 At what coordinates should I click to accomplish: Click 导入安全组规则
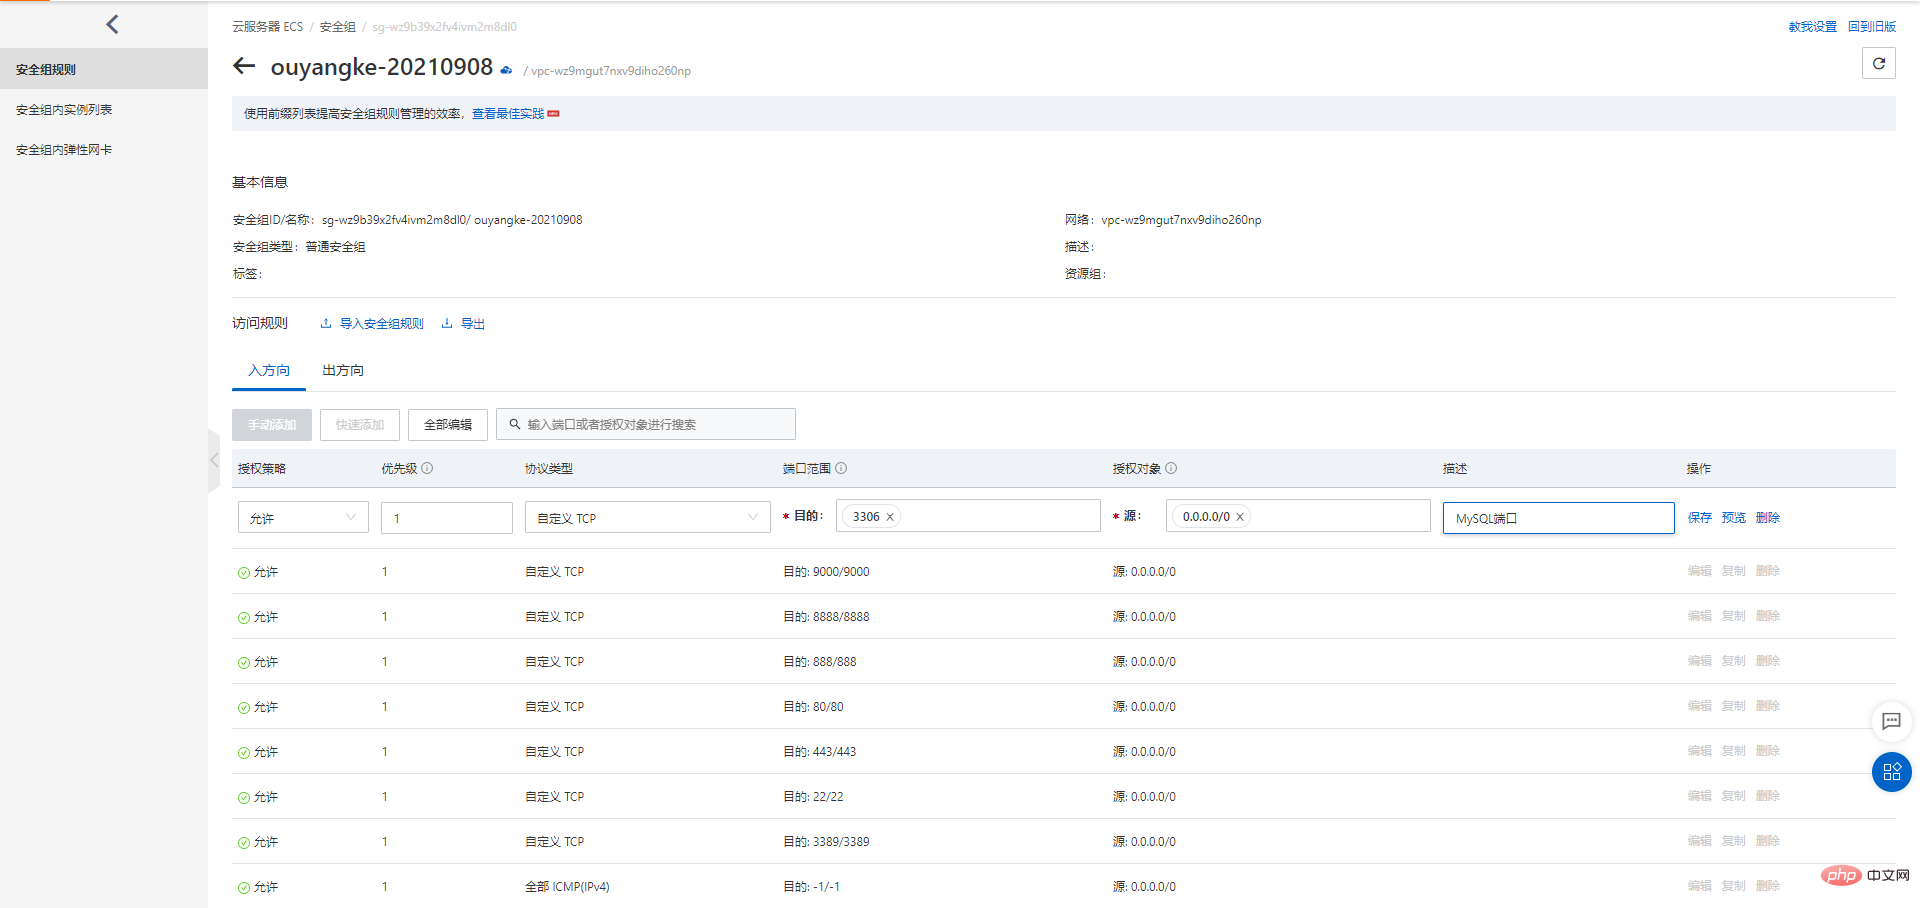coord(372,324)
